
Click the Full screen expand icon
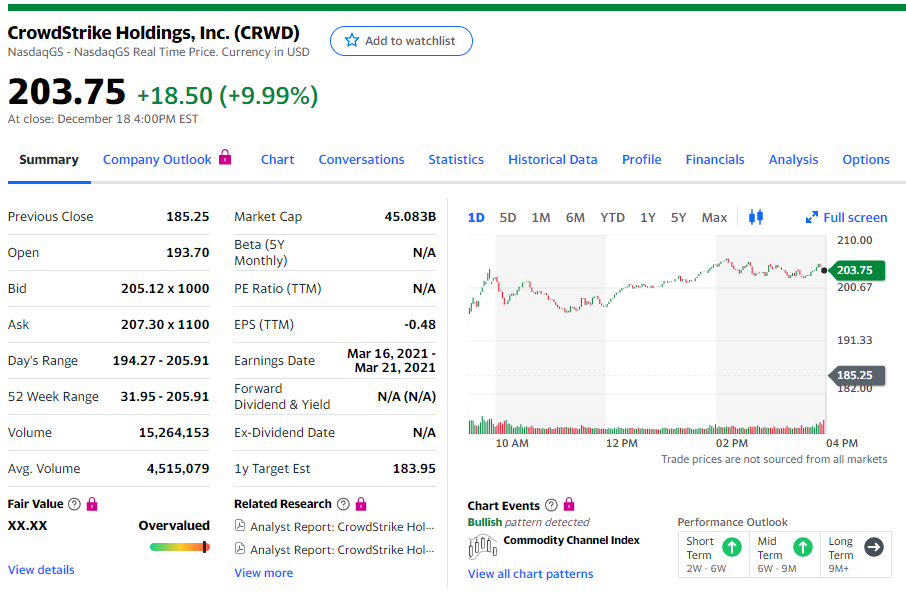click(x=812, y=217)
